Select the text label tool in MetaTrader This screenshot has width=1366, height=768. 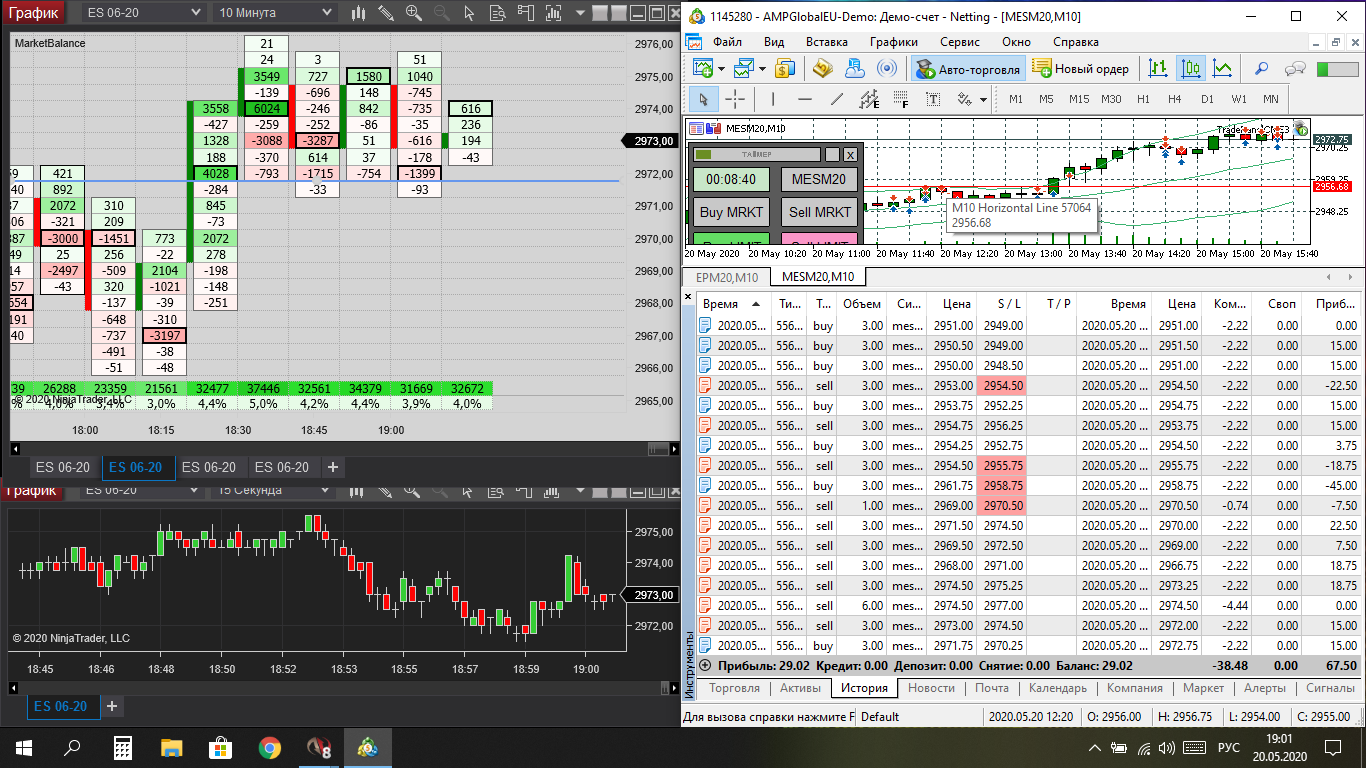pos(933,99)
